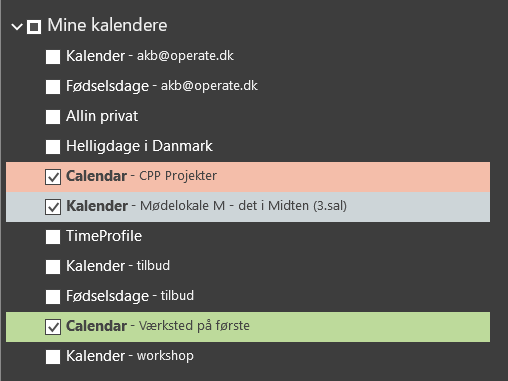The width and height of the screenshot is (508, 381).
Task: Select the Mødelokale M - det i Midten row
Action: tap(248, 207)
